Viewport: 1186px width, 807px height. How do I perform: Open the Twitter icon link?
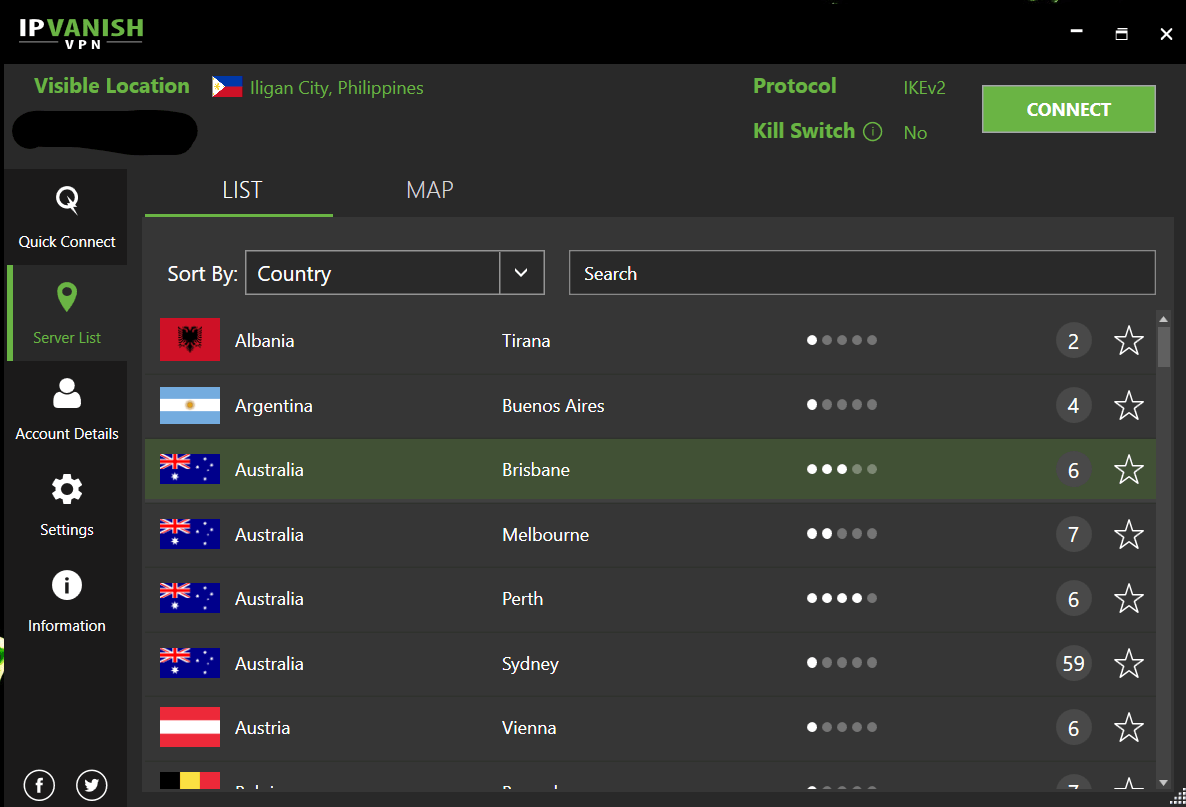click(92, 785)
